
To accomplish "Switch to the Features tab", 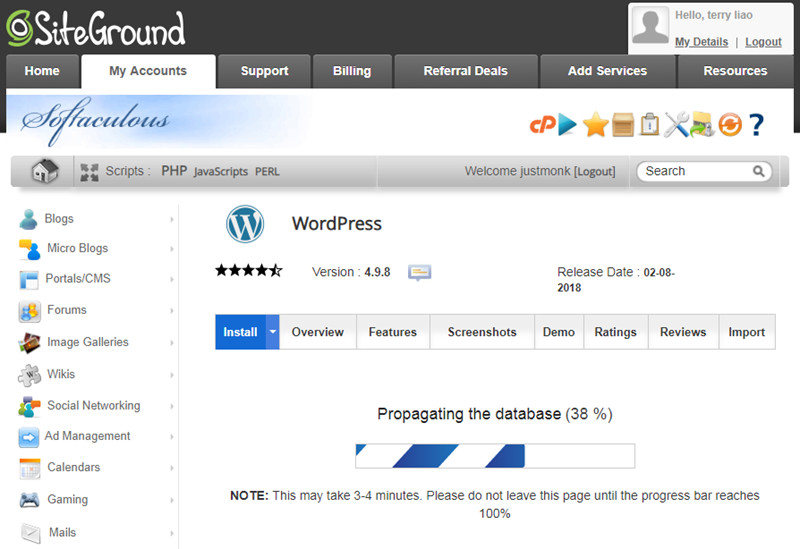I will point(393,332).
